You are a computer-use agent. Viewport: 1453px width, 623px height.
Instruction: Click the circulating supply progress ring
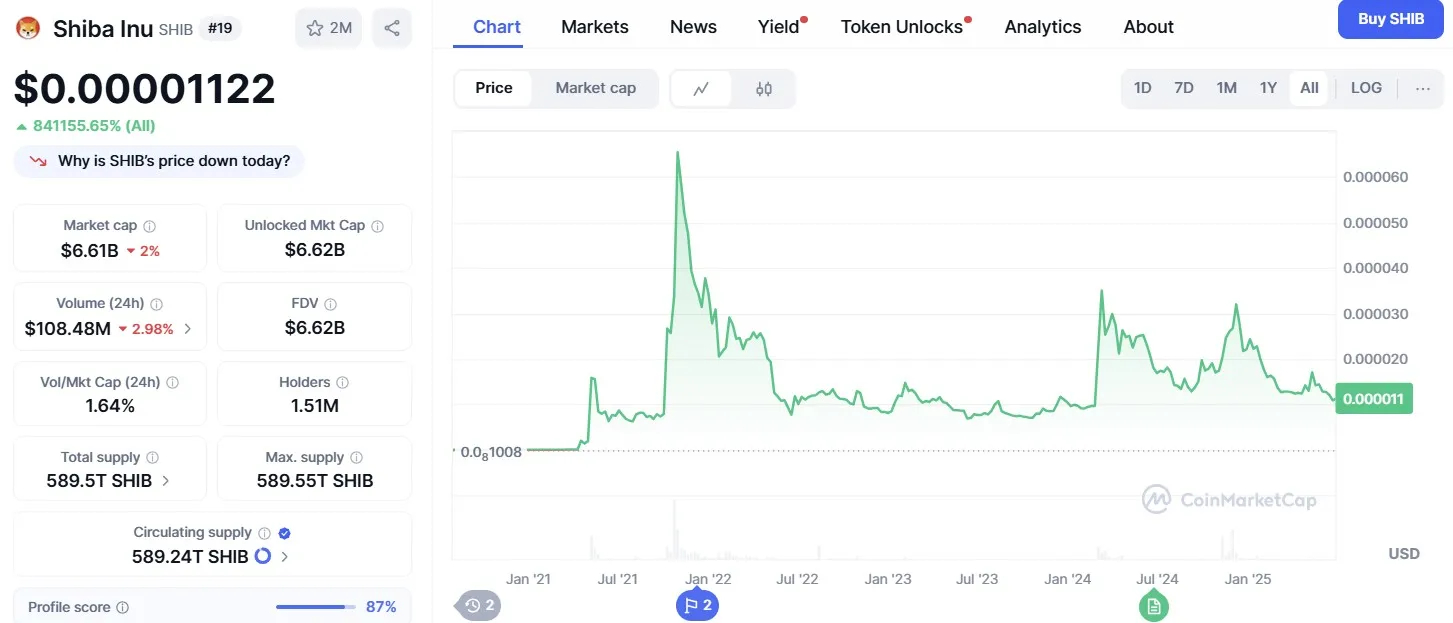click(x=263, y=556)
